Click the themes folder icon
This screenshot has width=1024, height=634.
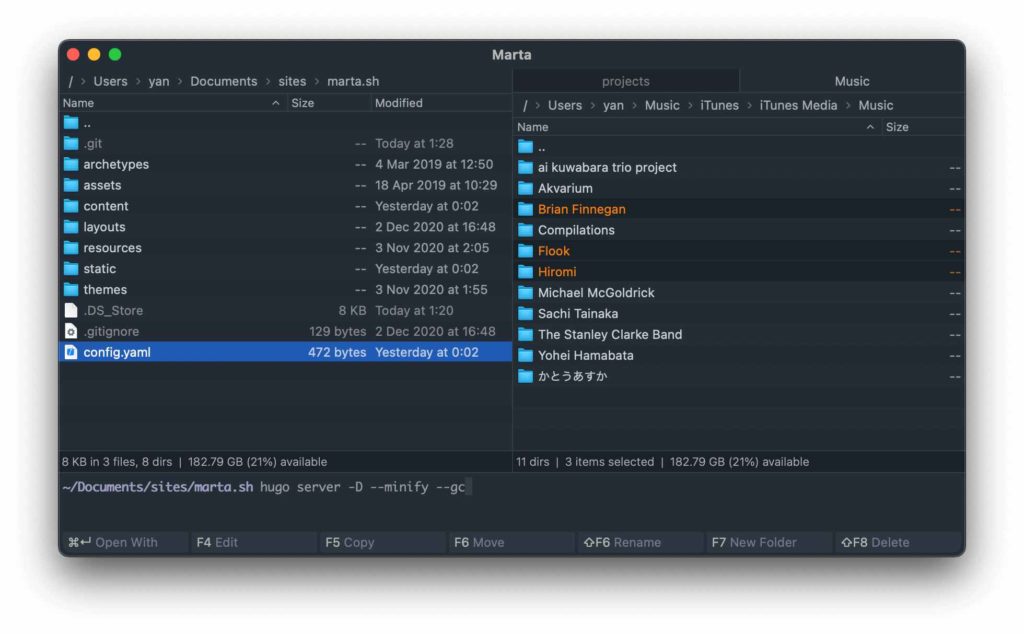71,290
